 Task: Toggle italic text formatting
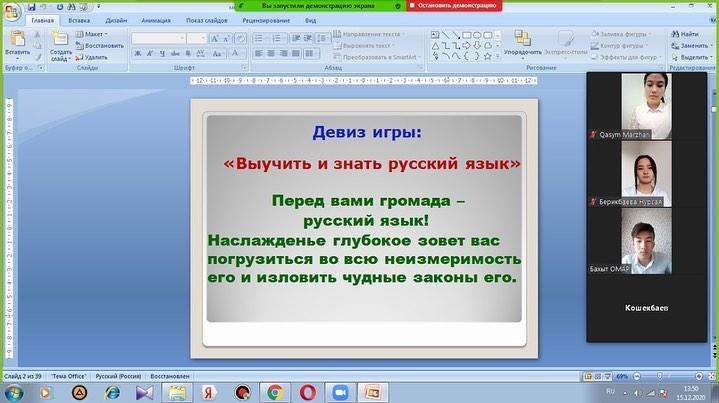[x=150, y=53]
